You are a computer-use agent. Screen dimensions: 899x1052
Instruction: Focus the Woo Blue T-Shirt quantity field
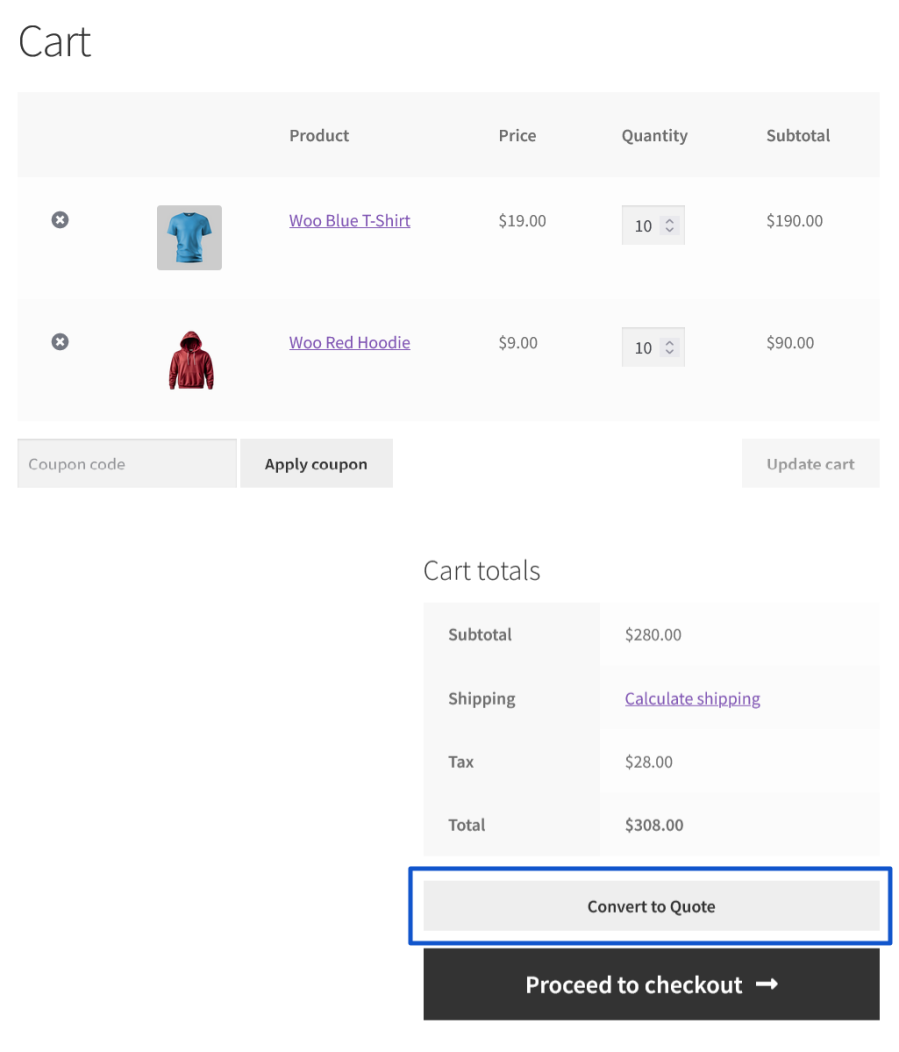coord(642,226)
